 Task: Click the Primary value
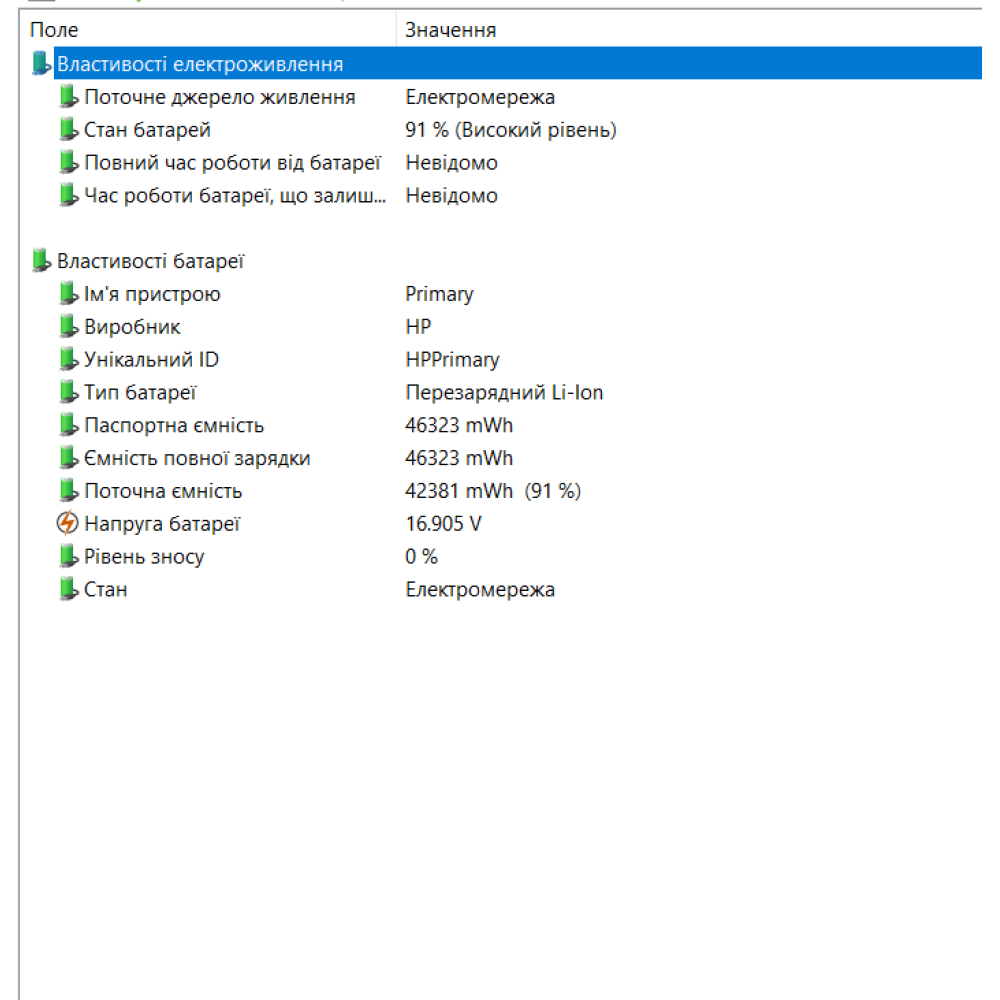tap(439, 293)
